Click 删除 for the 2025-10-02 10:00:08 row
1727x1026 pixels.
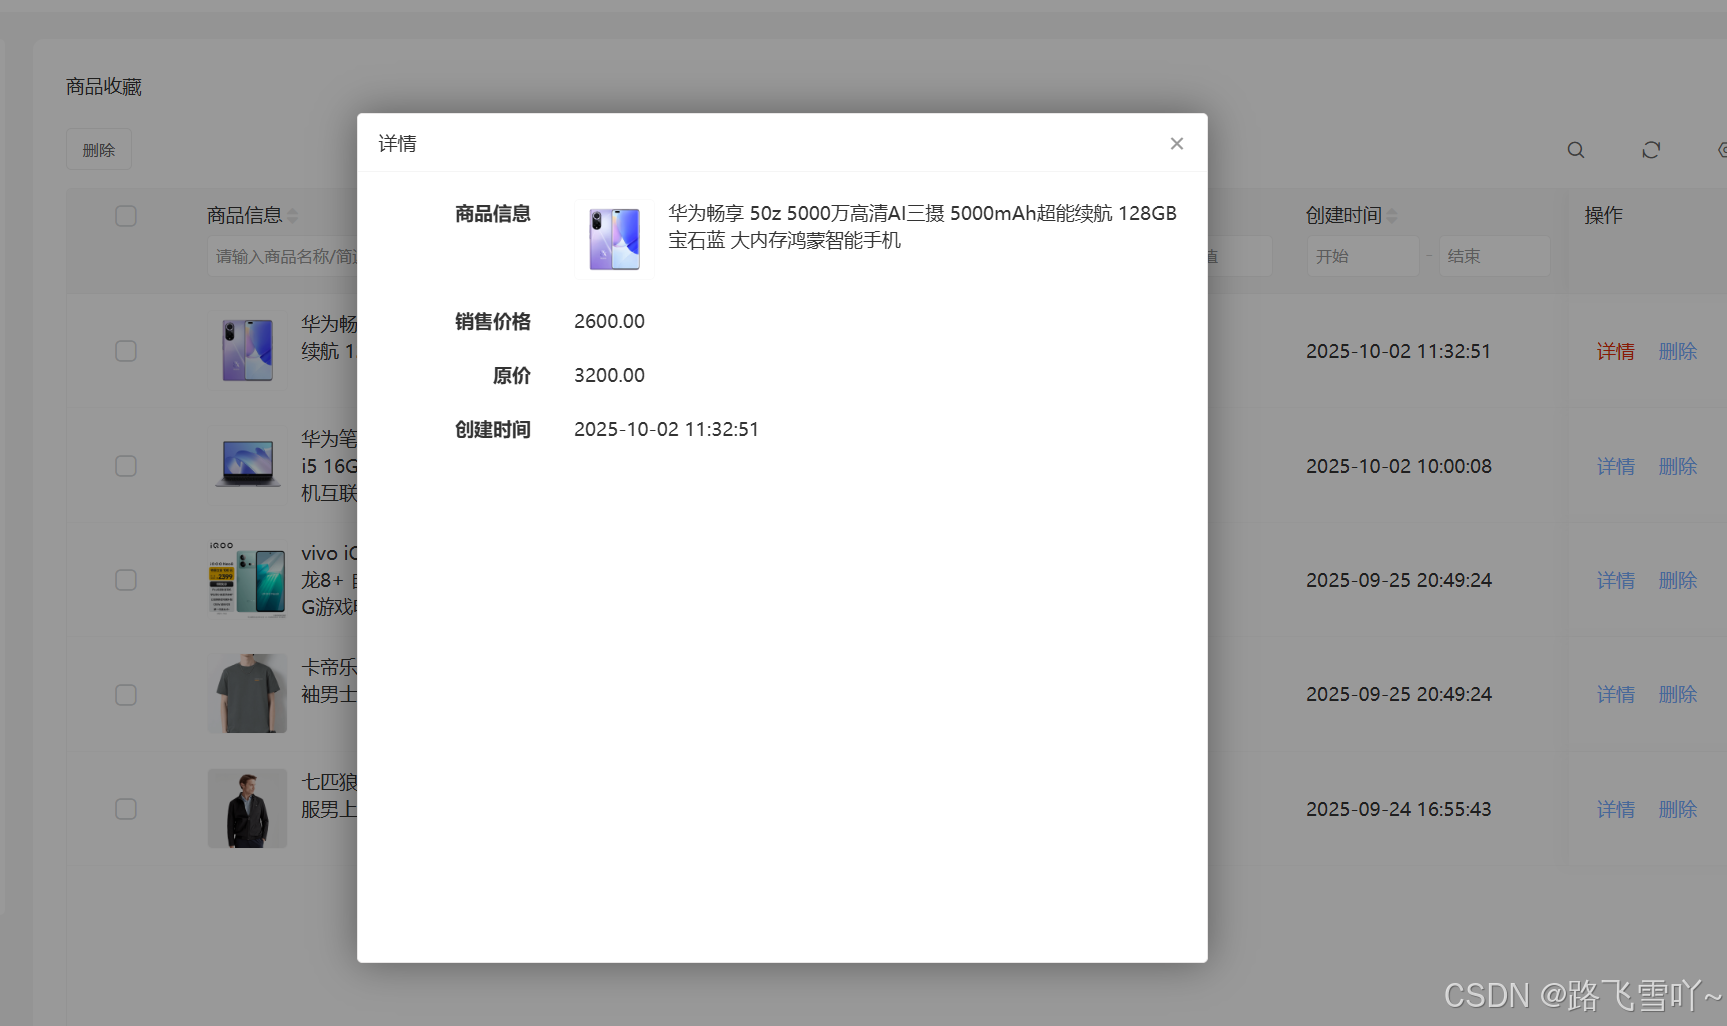coord(1678,466)
